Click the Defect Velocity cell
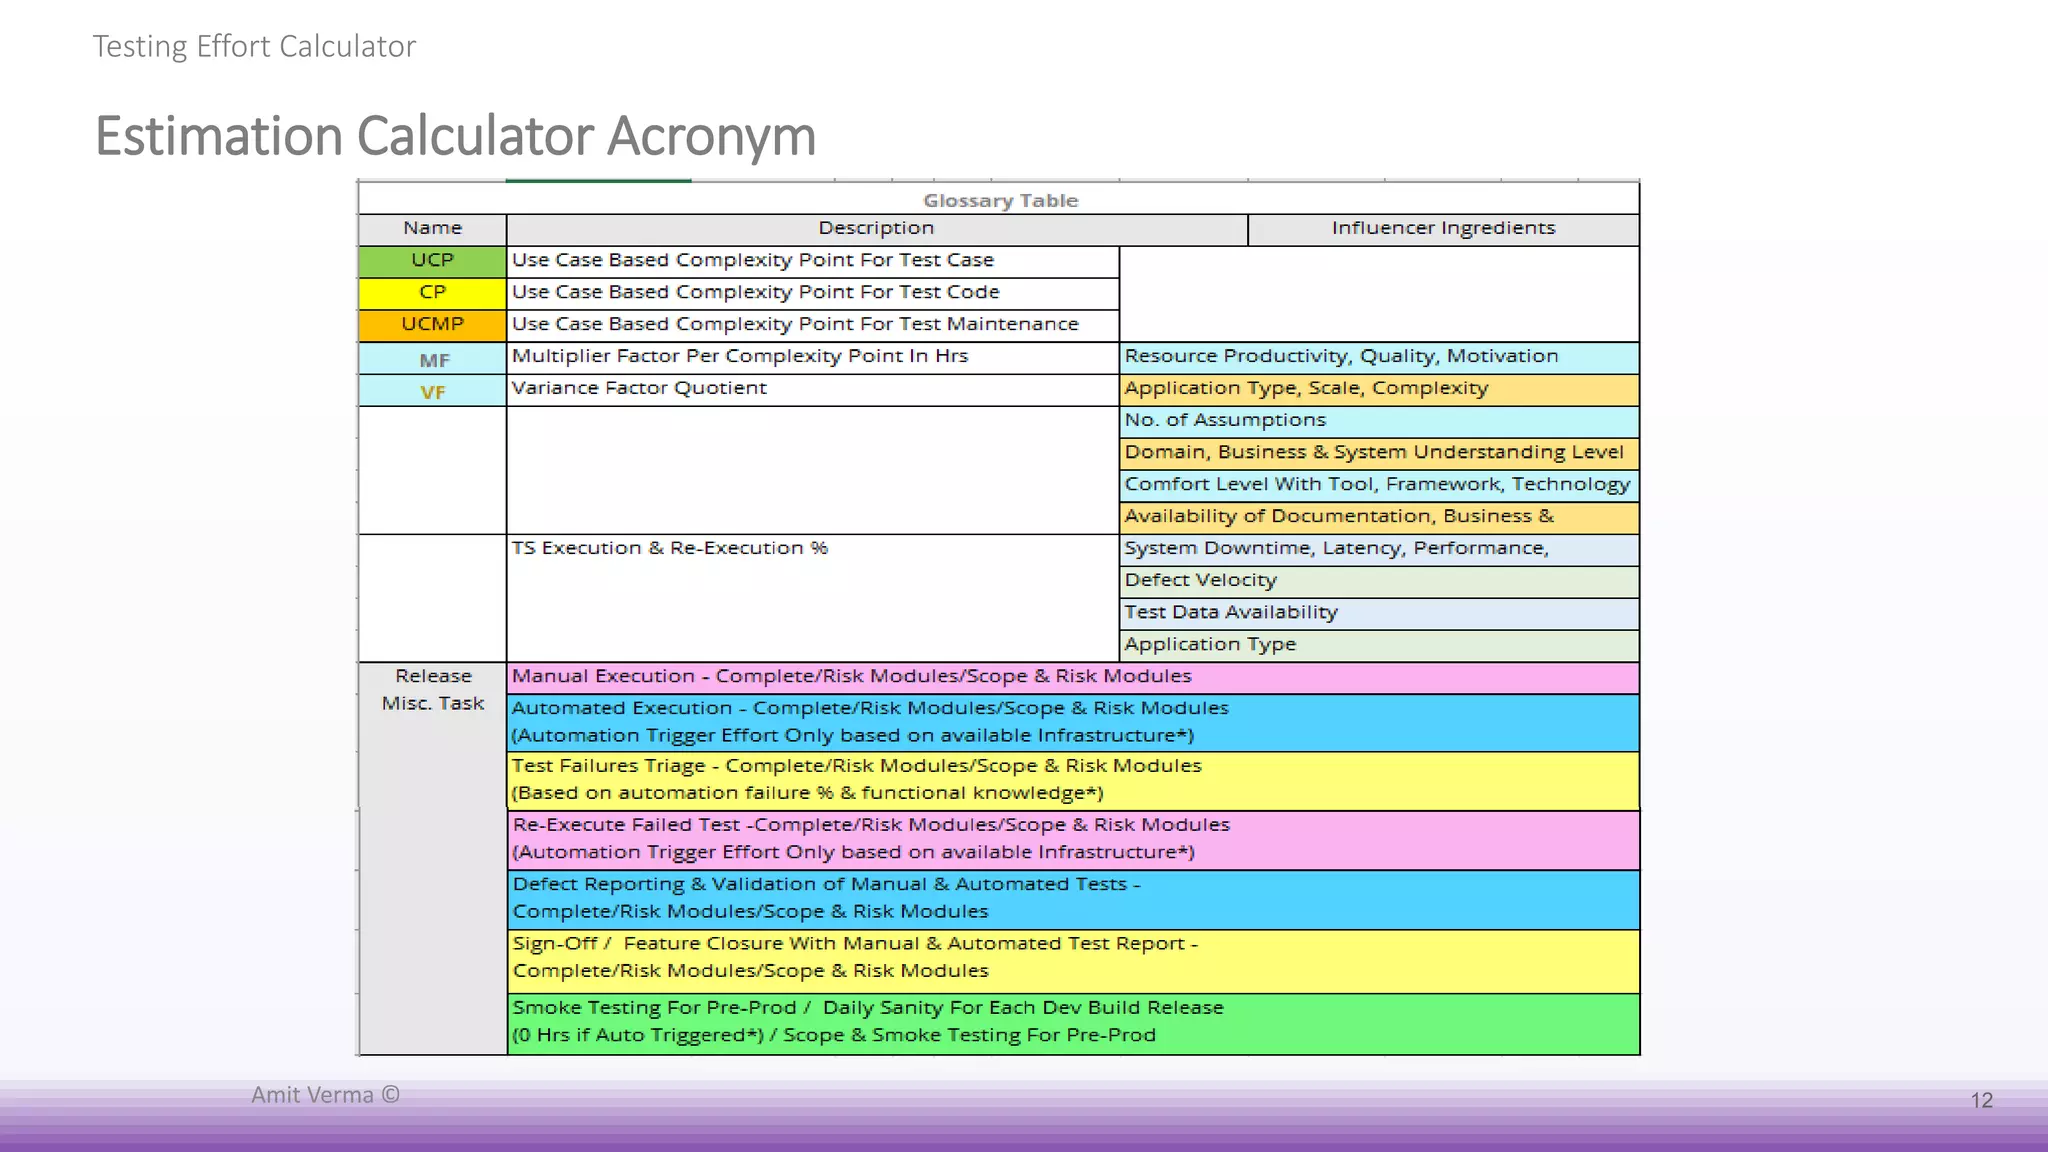2048x1152 pixels. [1200, 580]
